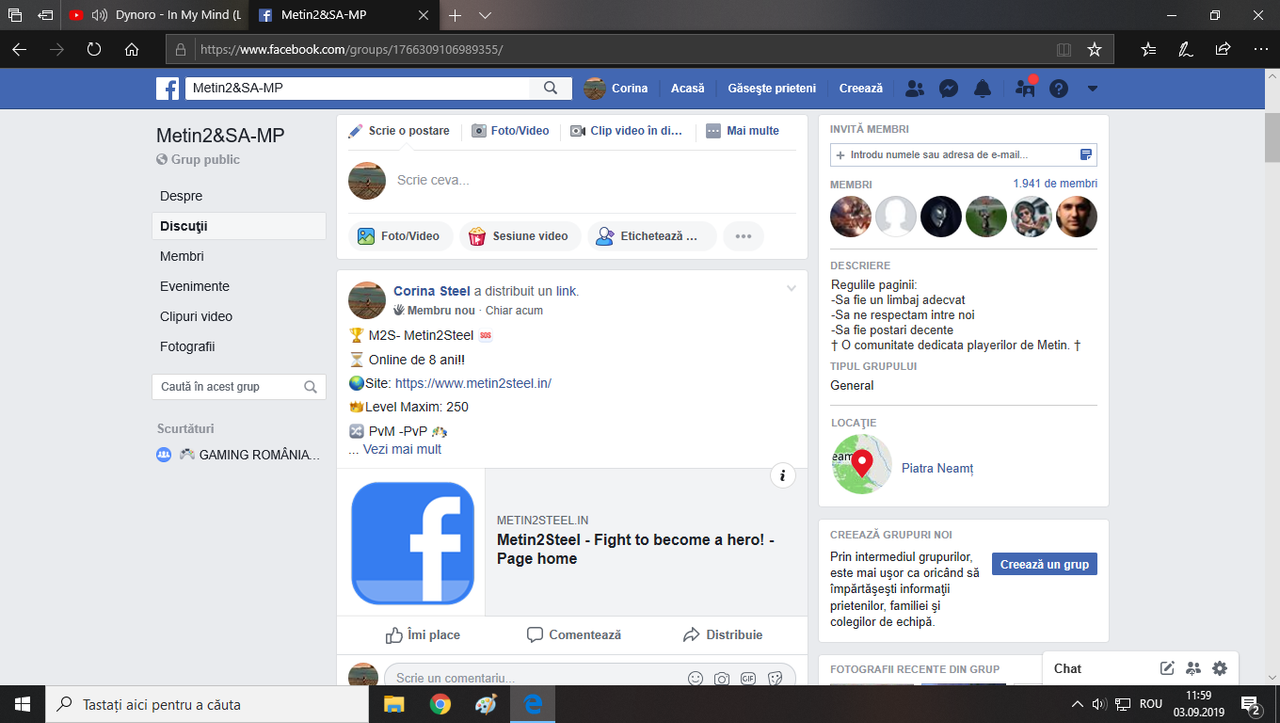Screen dimensions: 1280x723
Task: Open 1.941 de membri link
Action: coord(1055,184)
